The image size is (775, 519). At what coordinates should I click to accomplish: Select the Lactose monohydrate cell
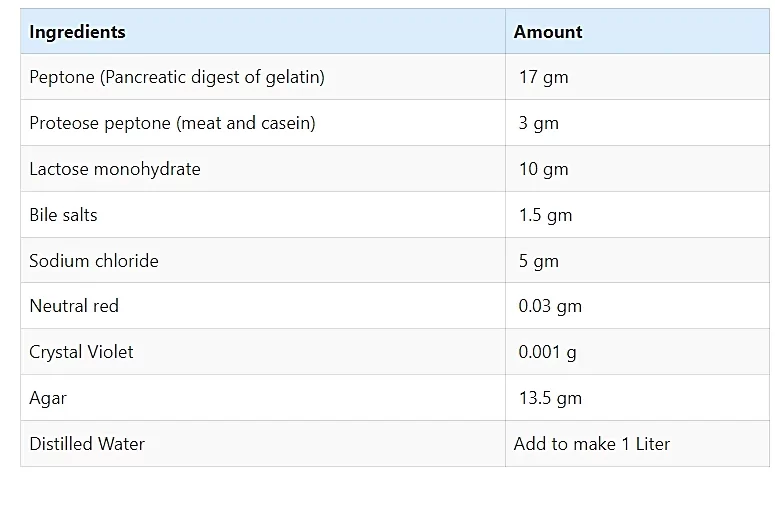(263, 169)
